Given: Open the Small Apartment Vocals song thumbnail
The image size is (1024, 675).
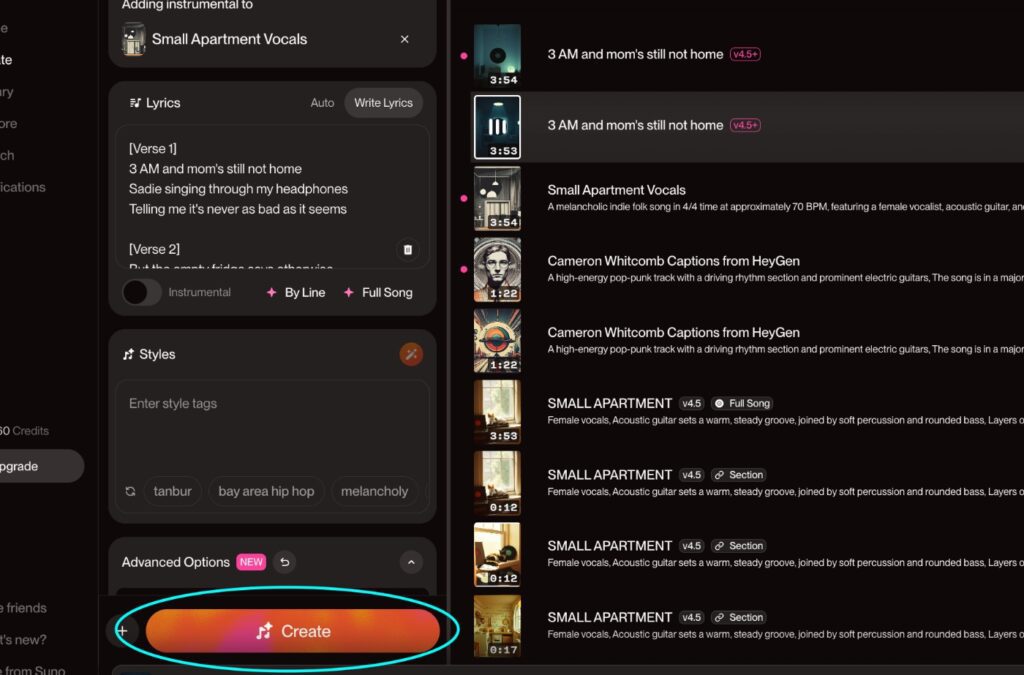Looking at the screenshot, I should tap(497, 198).
